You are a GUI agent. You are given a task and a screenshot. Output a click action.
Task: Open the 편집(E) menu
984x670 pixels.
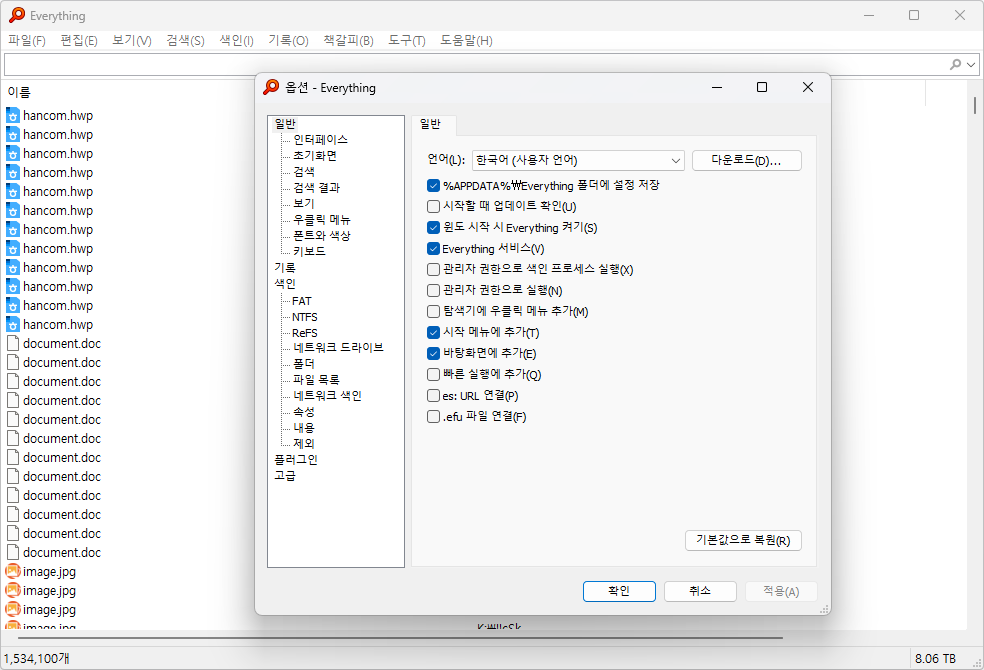coord(78,41)
